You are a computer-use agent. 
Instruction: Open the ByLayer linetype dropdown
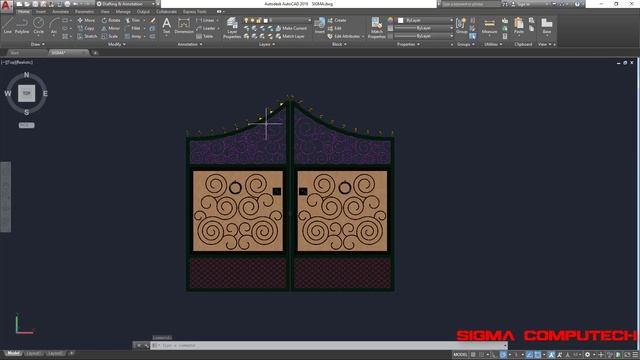(x=424, y=36)
